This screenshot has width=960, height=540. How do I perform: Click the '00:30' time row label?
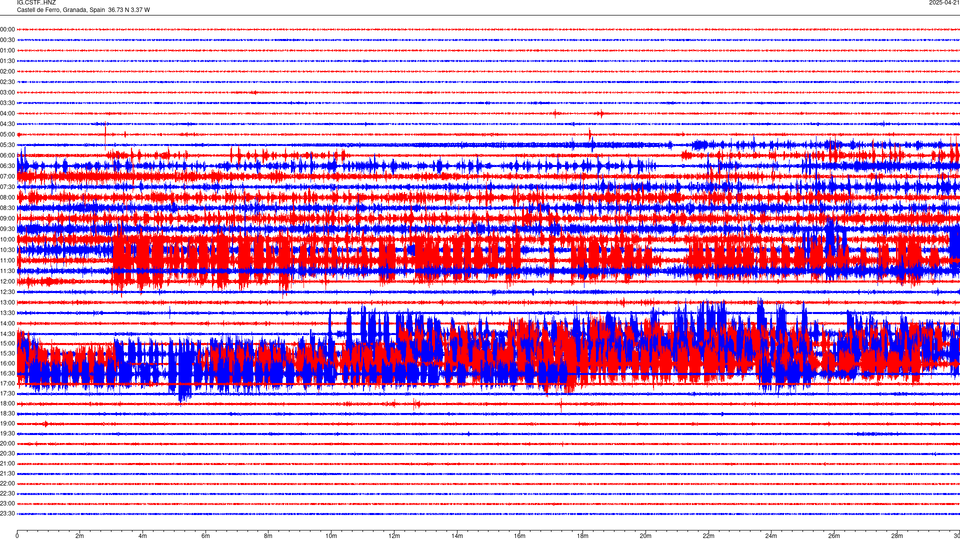coord(7,40)
